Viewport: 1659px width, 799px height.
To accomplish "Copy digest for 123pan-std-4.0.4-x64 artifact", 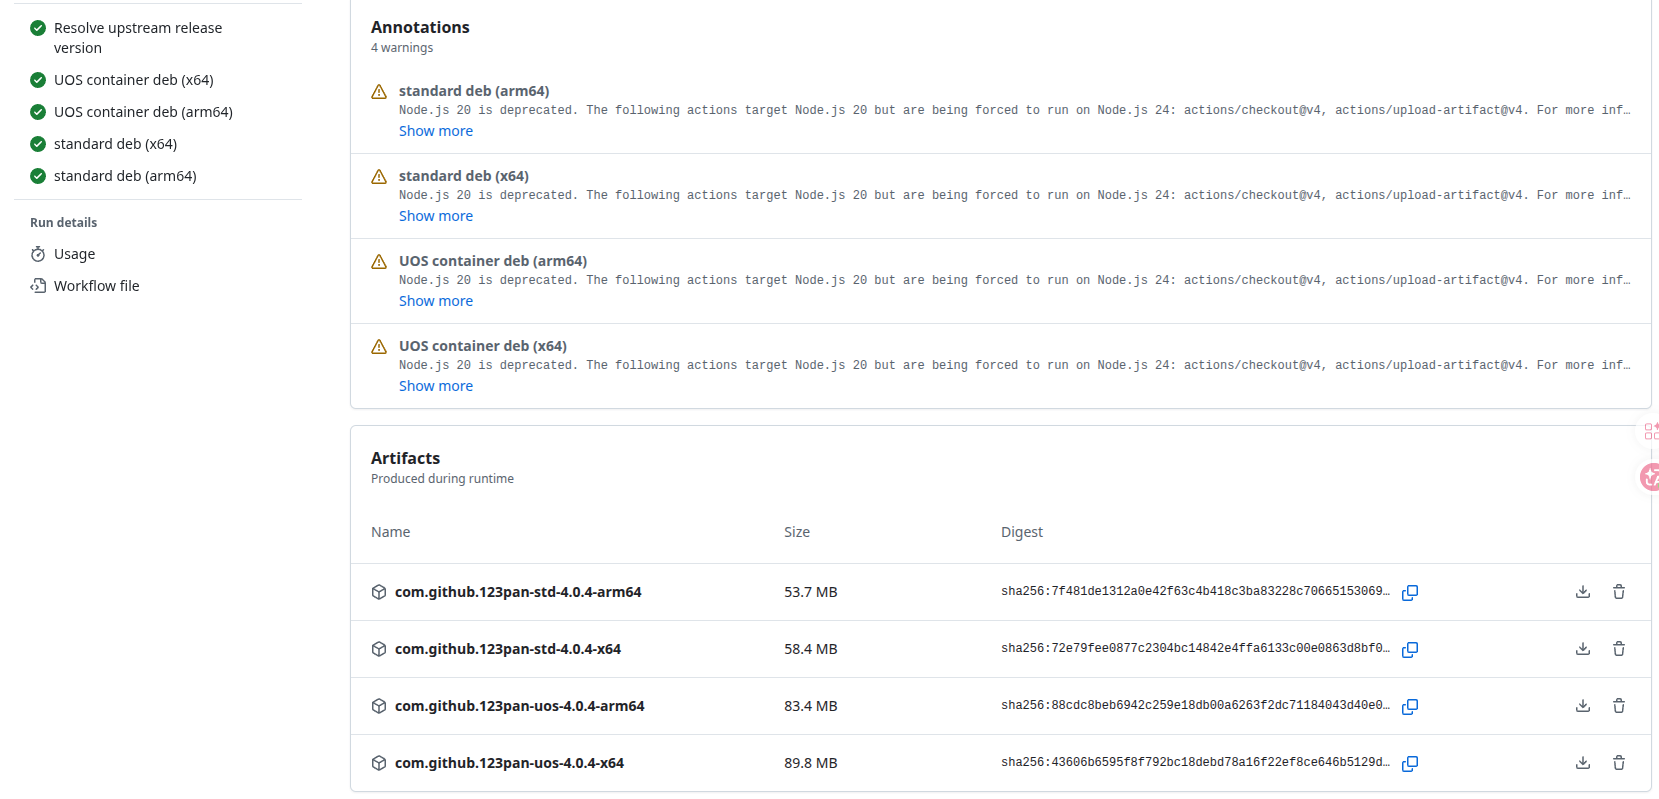I will (x=1410, y=649).
